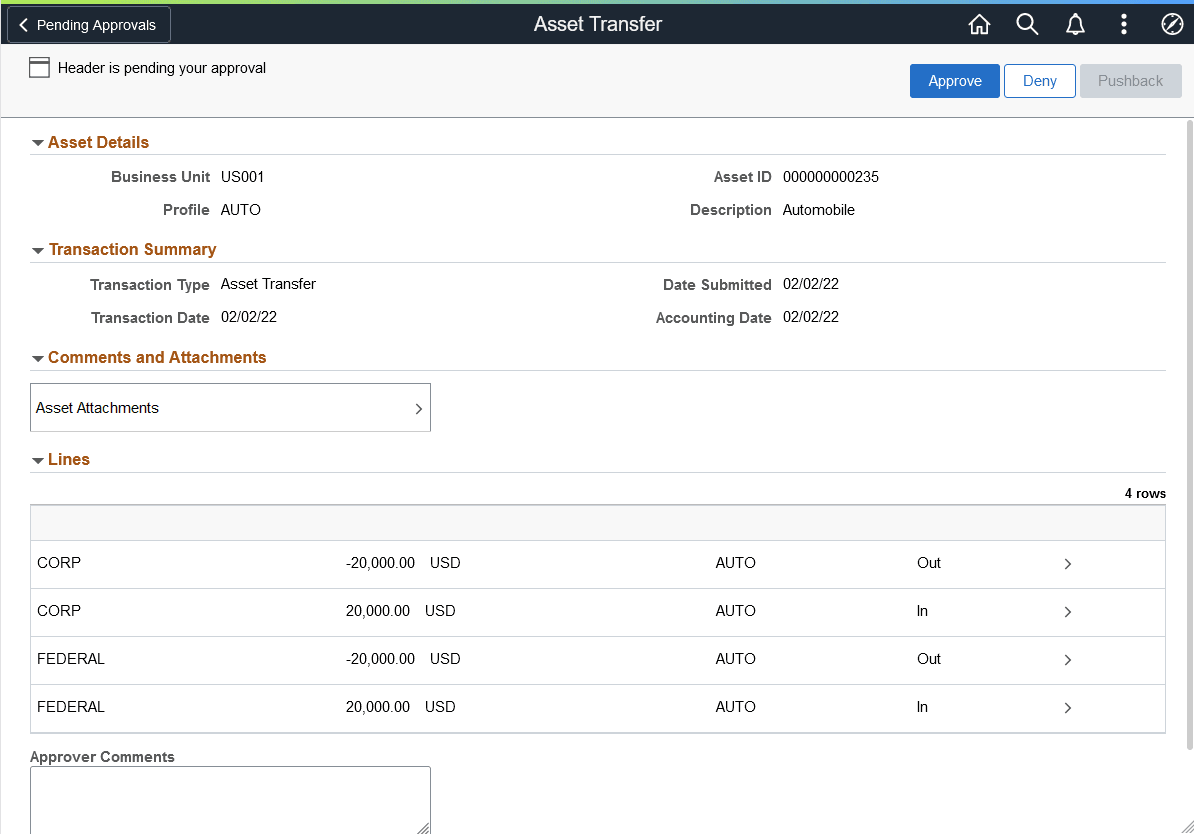This screenshot has height=834, width=1194.
Task: View the Notifications bell
Action: tap(1075, 24)
